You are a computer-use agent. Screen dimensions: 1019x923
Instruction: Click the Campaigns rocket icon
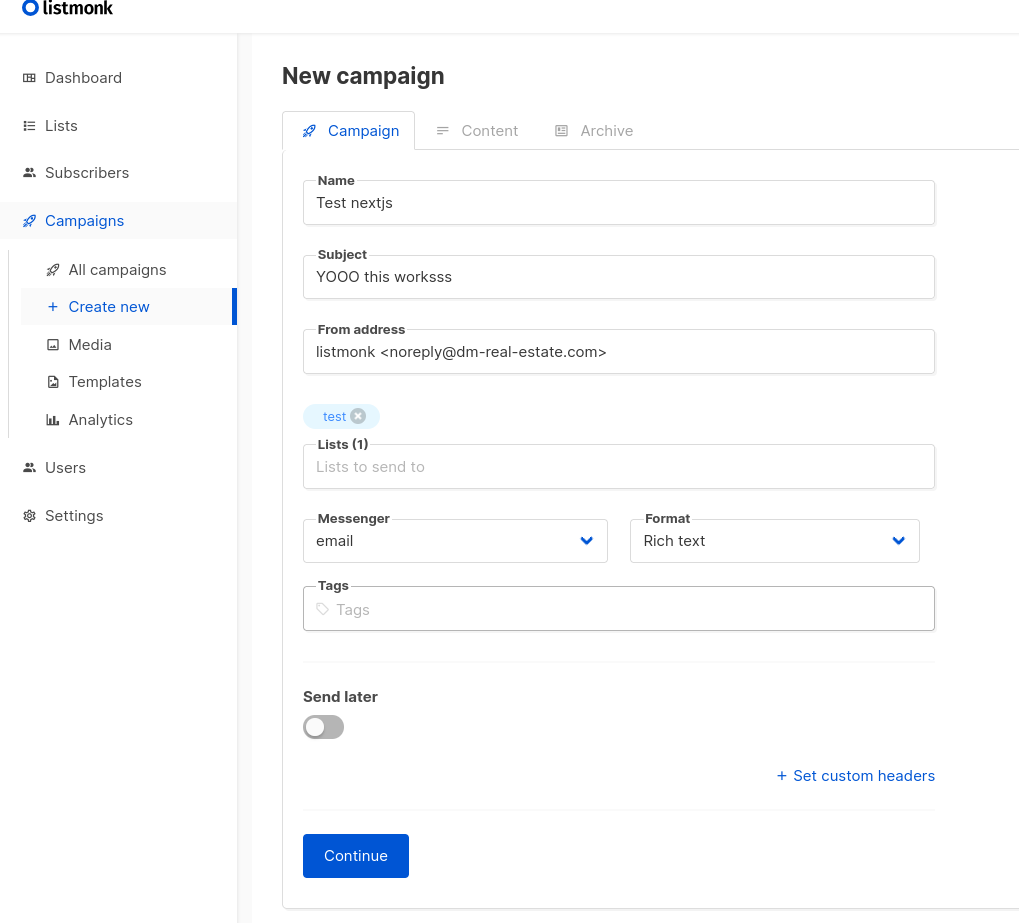click(27, 220)
